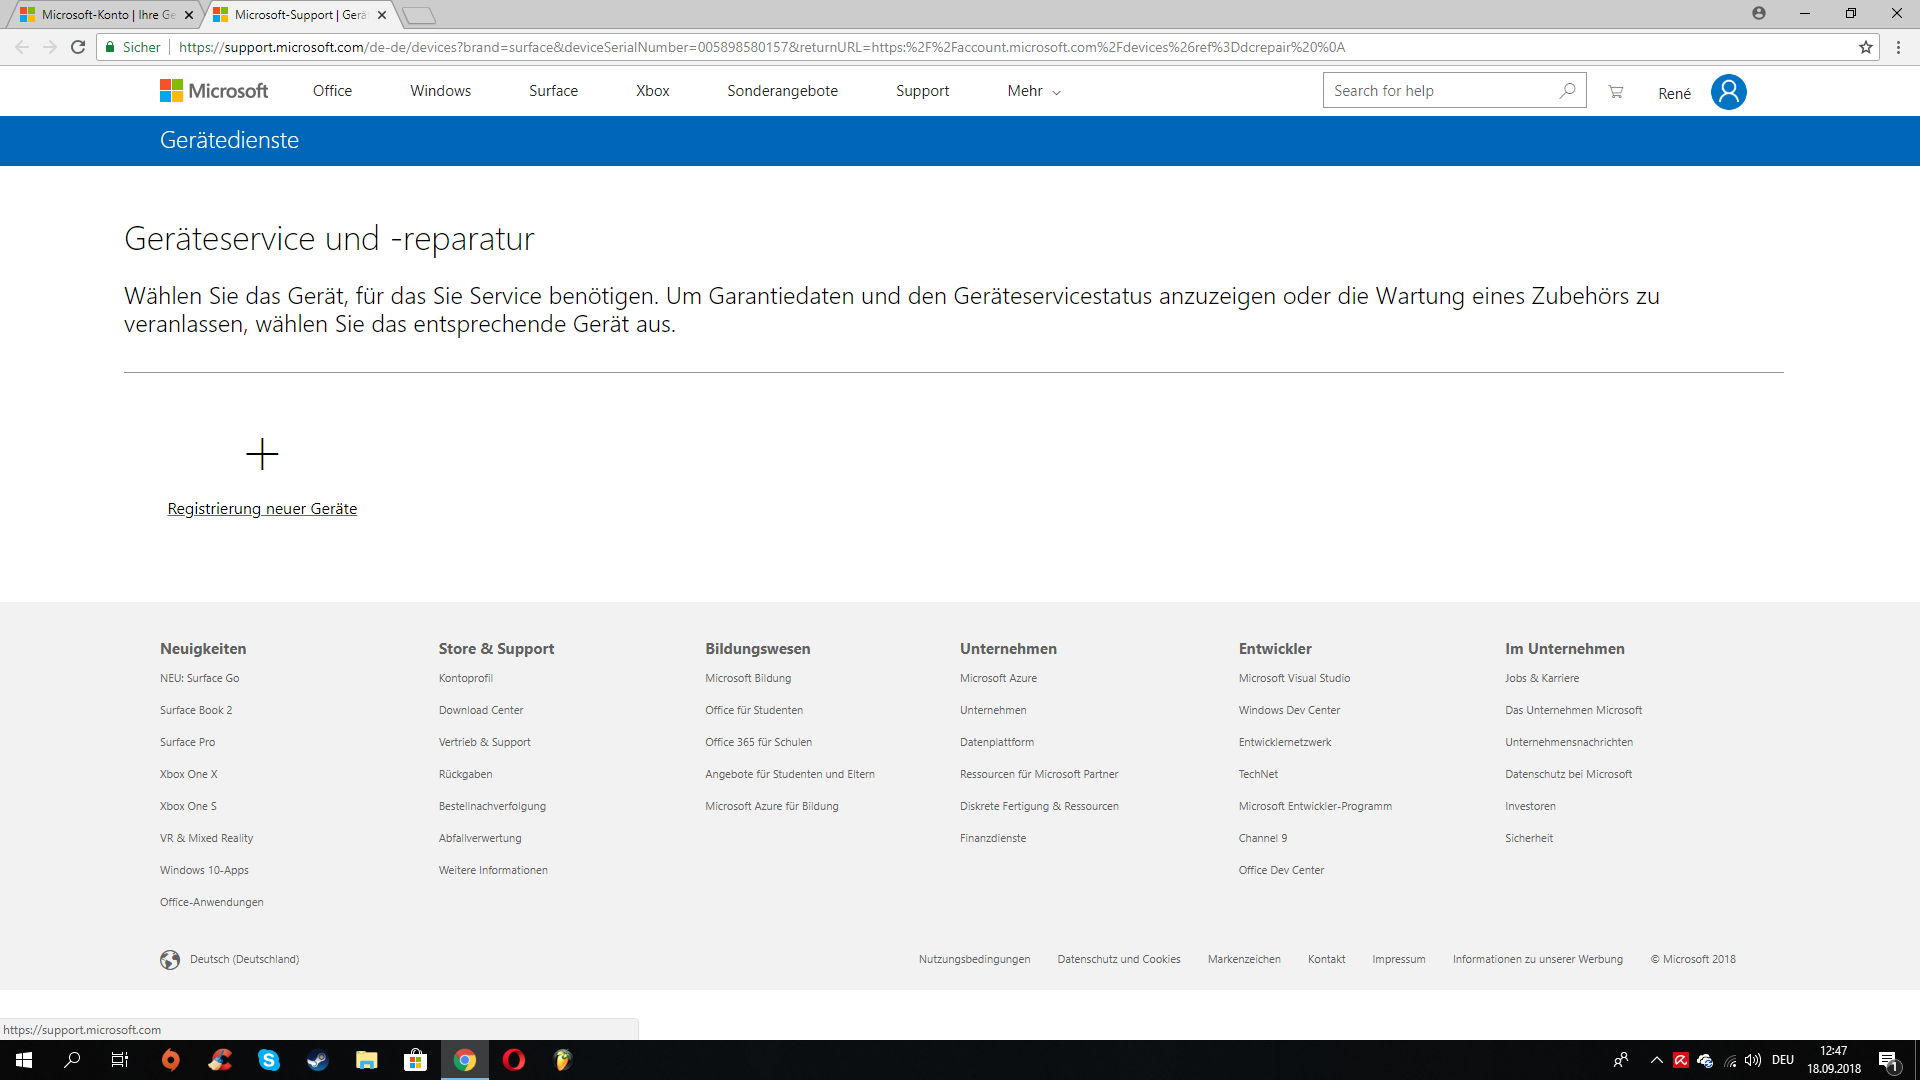
Task: Open the Windows menu item
Action: (440, 91)
